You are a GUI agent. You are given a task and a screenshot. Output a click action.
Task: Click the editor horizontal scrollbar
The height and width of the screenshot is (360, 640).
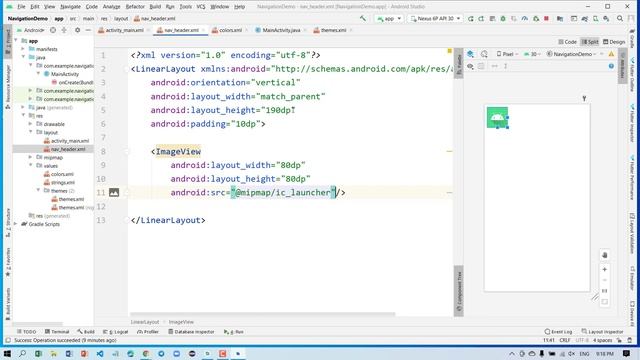point(262,314)
